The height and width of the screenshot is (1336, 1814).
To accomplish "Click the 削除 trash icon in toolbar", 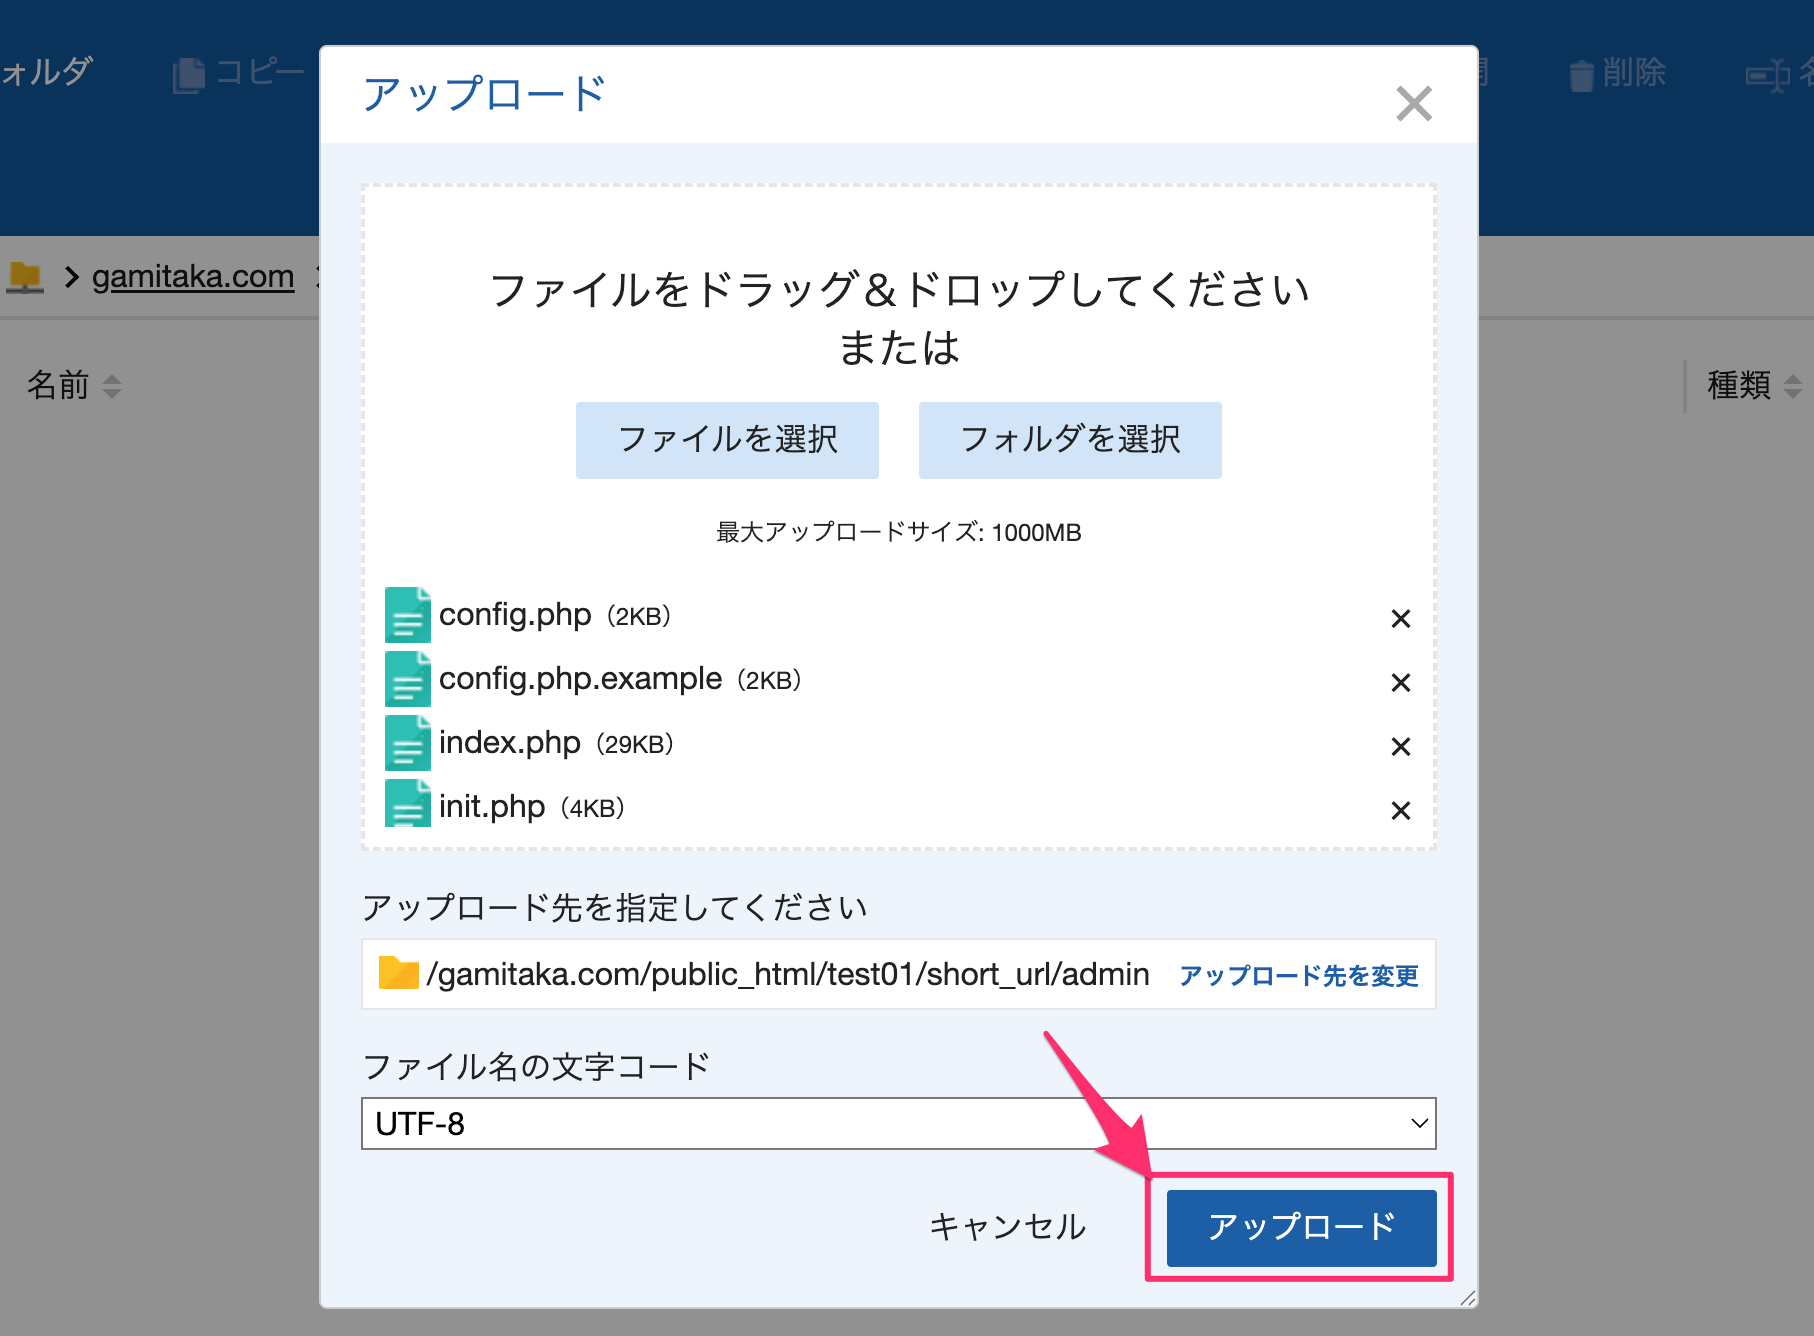I will (1581, 75).
